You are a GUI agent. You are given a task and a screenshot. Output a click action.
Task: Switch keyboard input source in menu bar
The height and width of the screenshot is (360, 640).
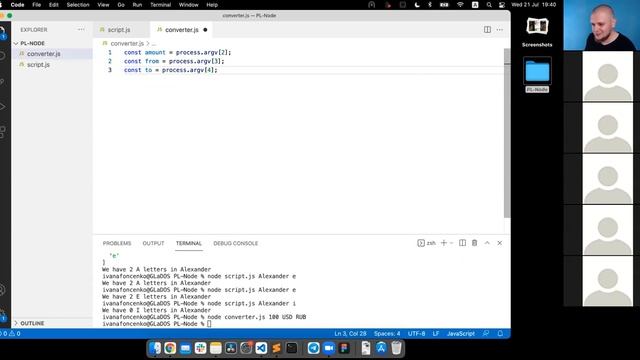pos(475,5)
